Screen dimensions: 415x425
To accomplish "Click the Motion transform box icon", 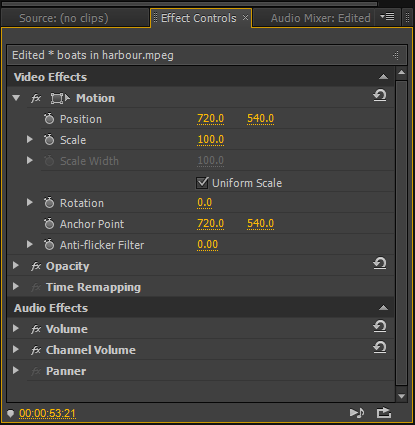I will tap(60, 98).
